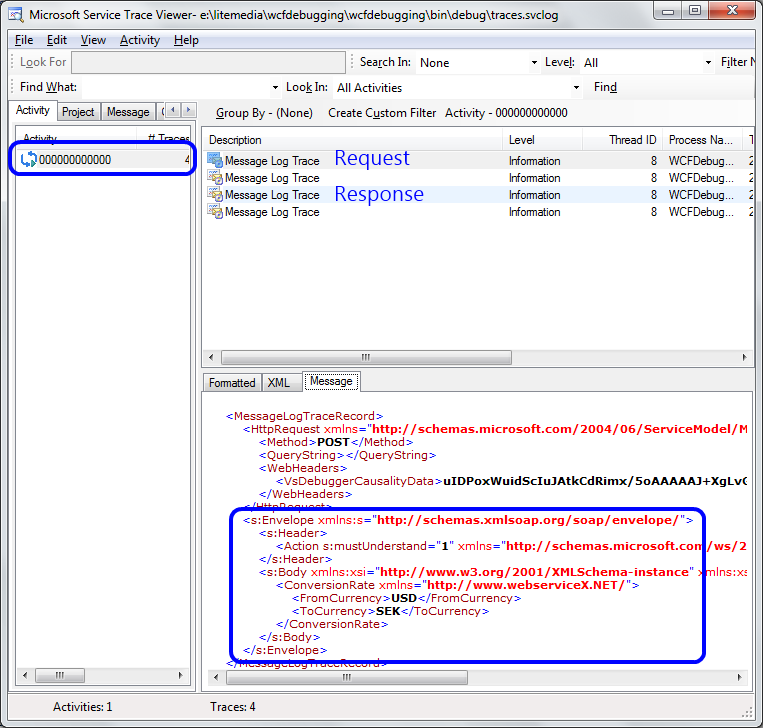Sort by the Level column header
The height and width of the screenshot is (728, 763).
click(542, 140)
